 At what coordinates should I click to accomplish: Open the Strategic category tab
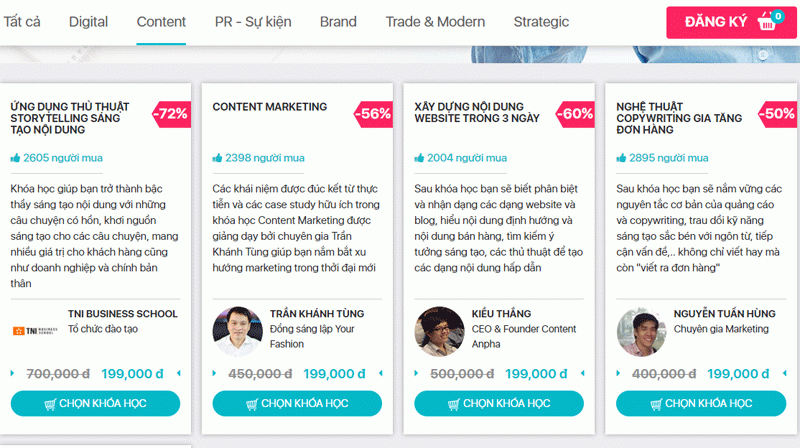pyautogui.click(x=541, y=22)
